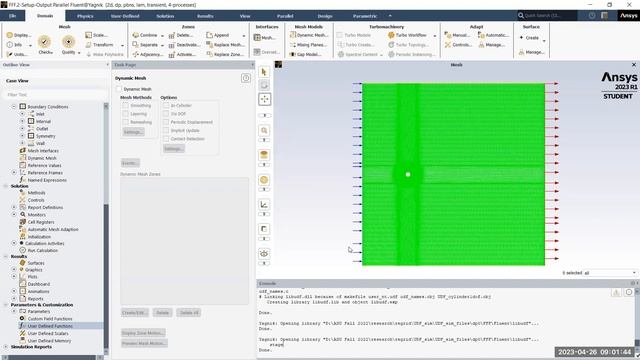Open Automatic adapt tool

click(494, 35)
